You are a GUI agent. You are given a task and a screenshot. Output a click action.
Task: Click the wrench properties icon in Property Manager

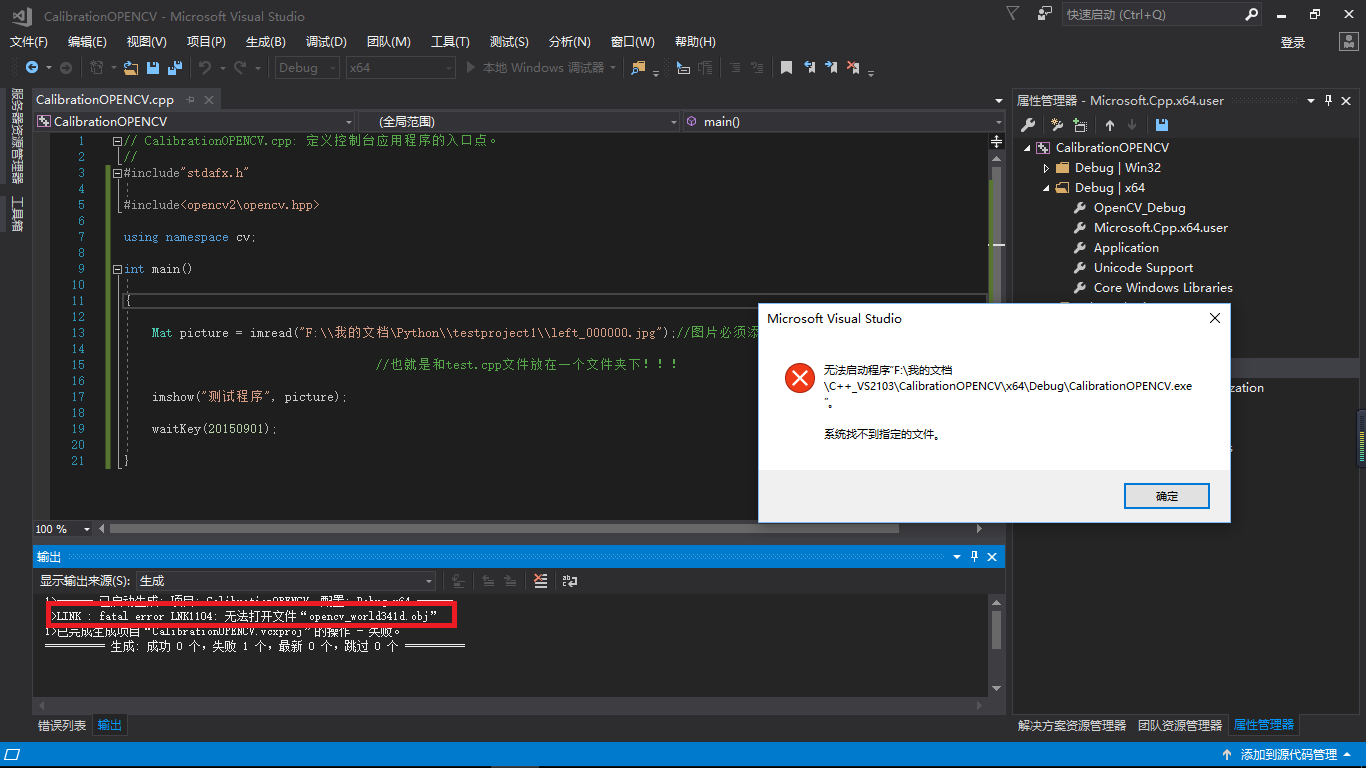click(1027, 125)
